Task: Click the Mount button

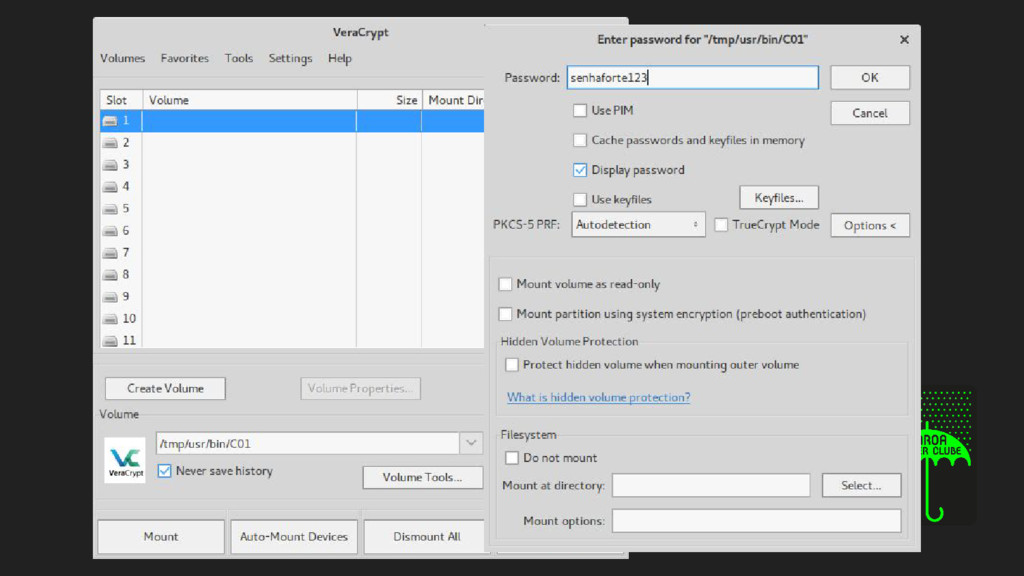Action: [161, 537]
